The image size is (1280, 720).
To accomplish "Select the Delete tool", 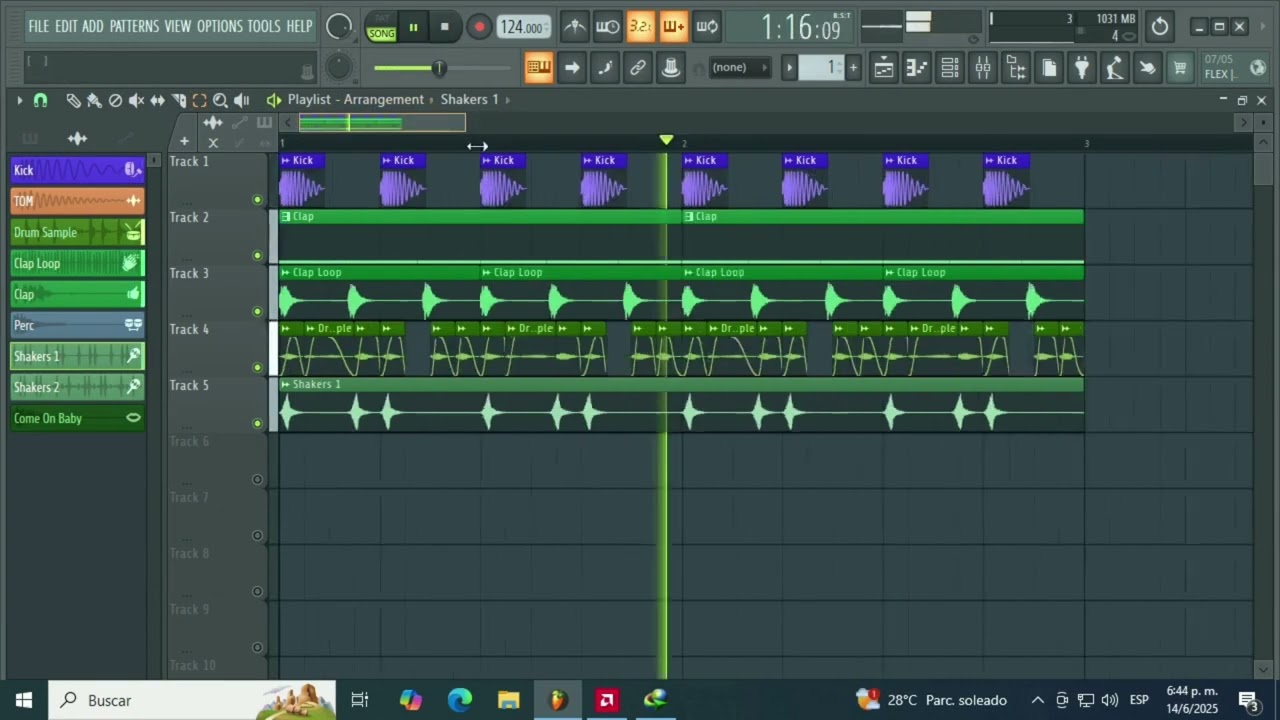I will point(115,100).
